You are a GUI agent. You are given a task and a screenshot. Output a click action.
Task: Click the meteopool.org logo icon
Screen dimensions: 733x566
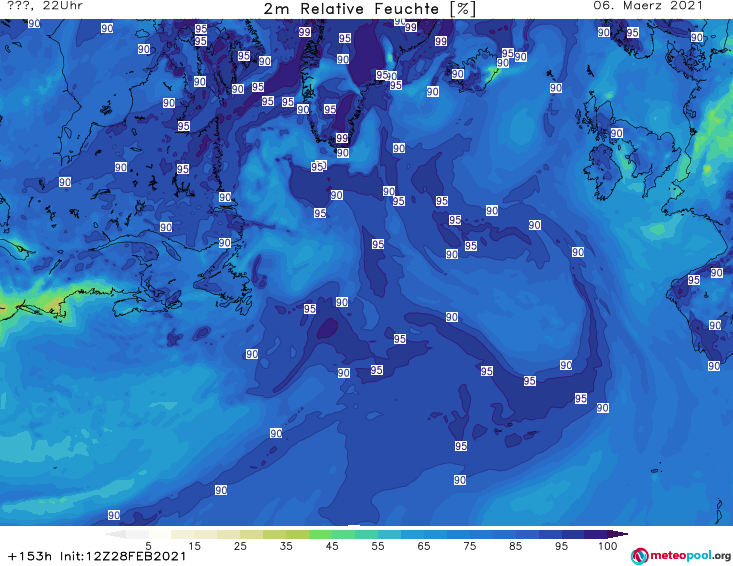[x=639, y=556]
